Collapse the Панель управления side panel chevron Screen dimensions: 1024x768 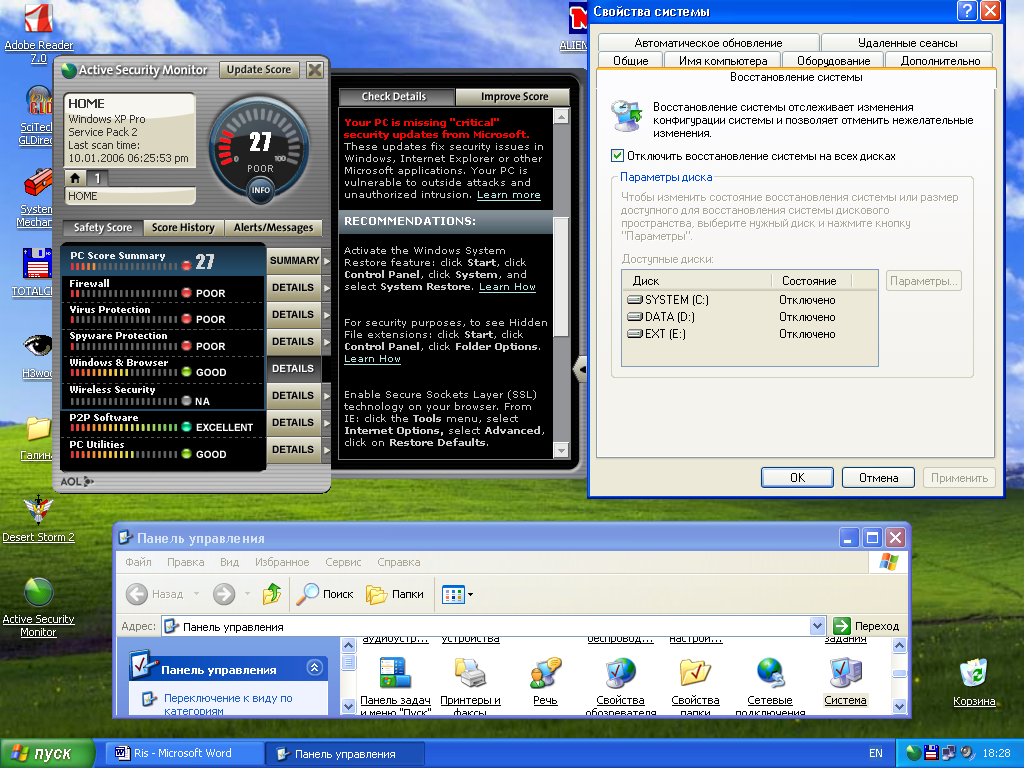[x=315, y=668]
